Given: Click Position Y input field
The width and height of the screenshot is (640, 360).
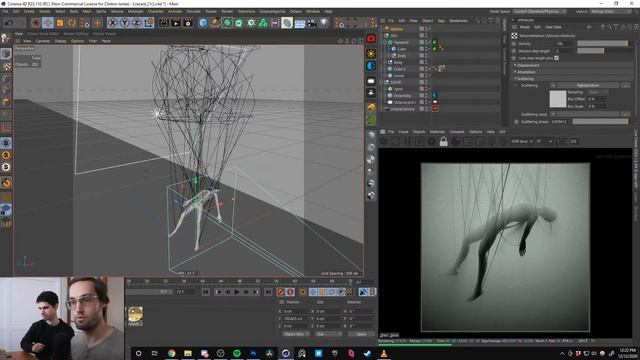Looking at the screenshot, I should tap(295, 318).
